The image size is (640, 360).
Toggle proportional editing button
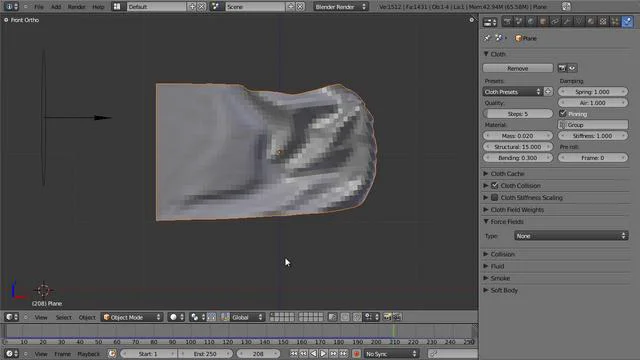coord(345,317)
